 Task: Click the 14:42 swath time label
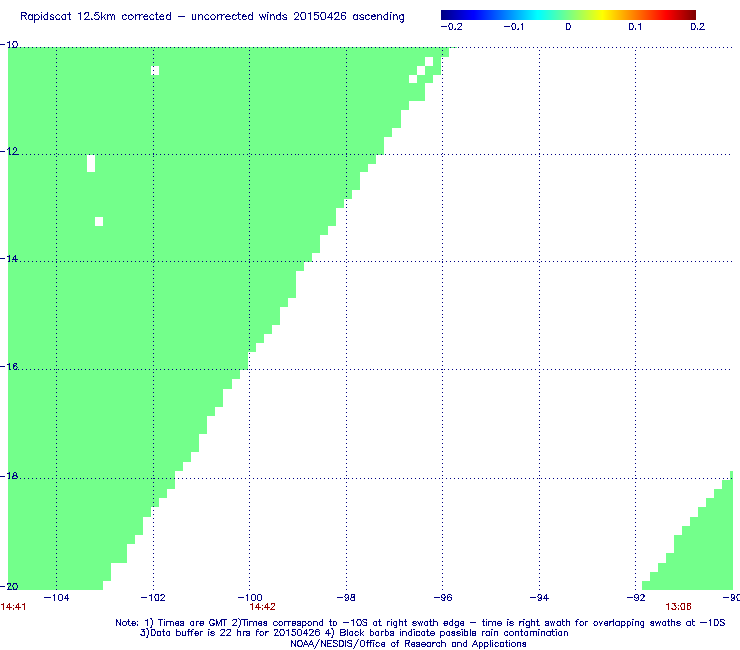(x=262, y=607)
